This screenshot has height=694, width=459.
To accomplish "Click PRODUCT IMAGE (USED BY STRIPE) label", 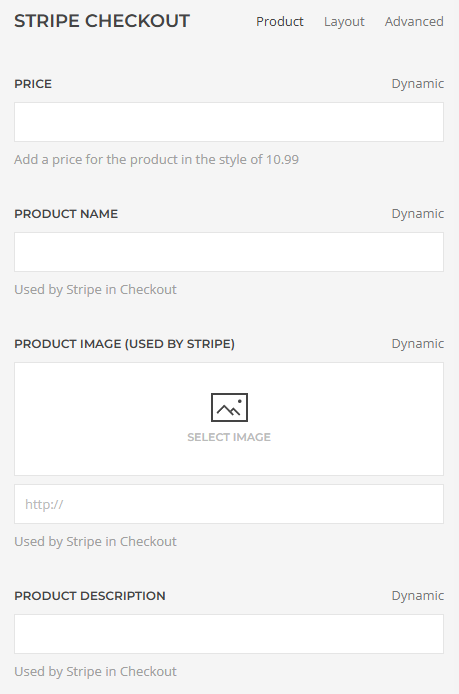I will coord(124,344).
